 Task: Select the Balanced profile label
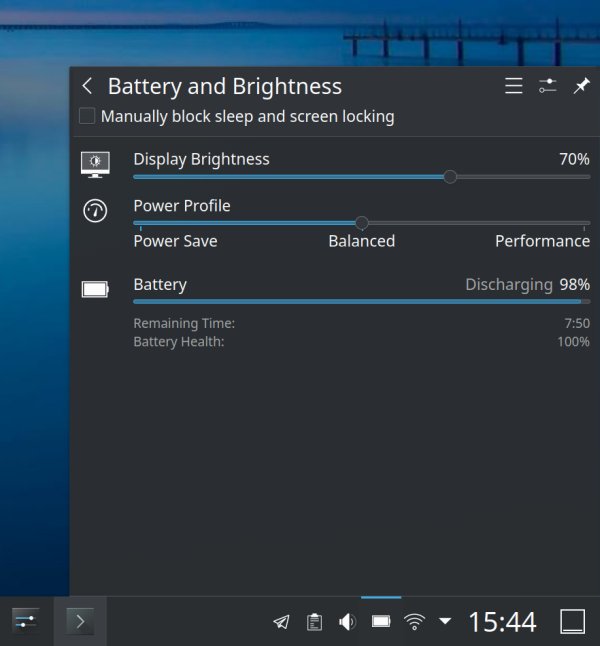point(361,241)
